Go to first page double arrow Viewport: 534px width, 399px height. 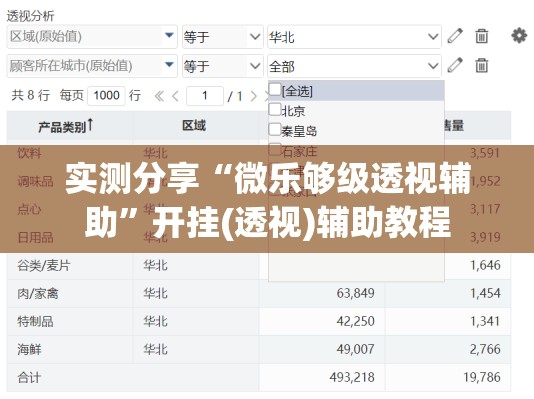(159, 96)
